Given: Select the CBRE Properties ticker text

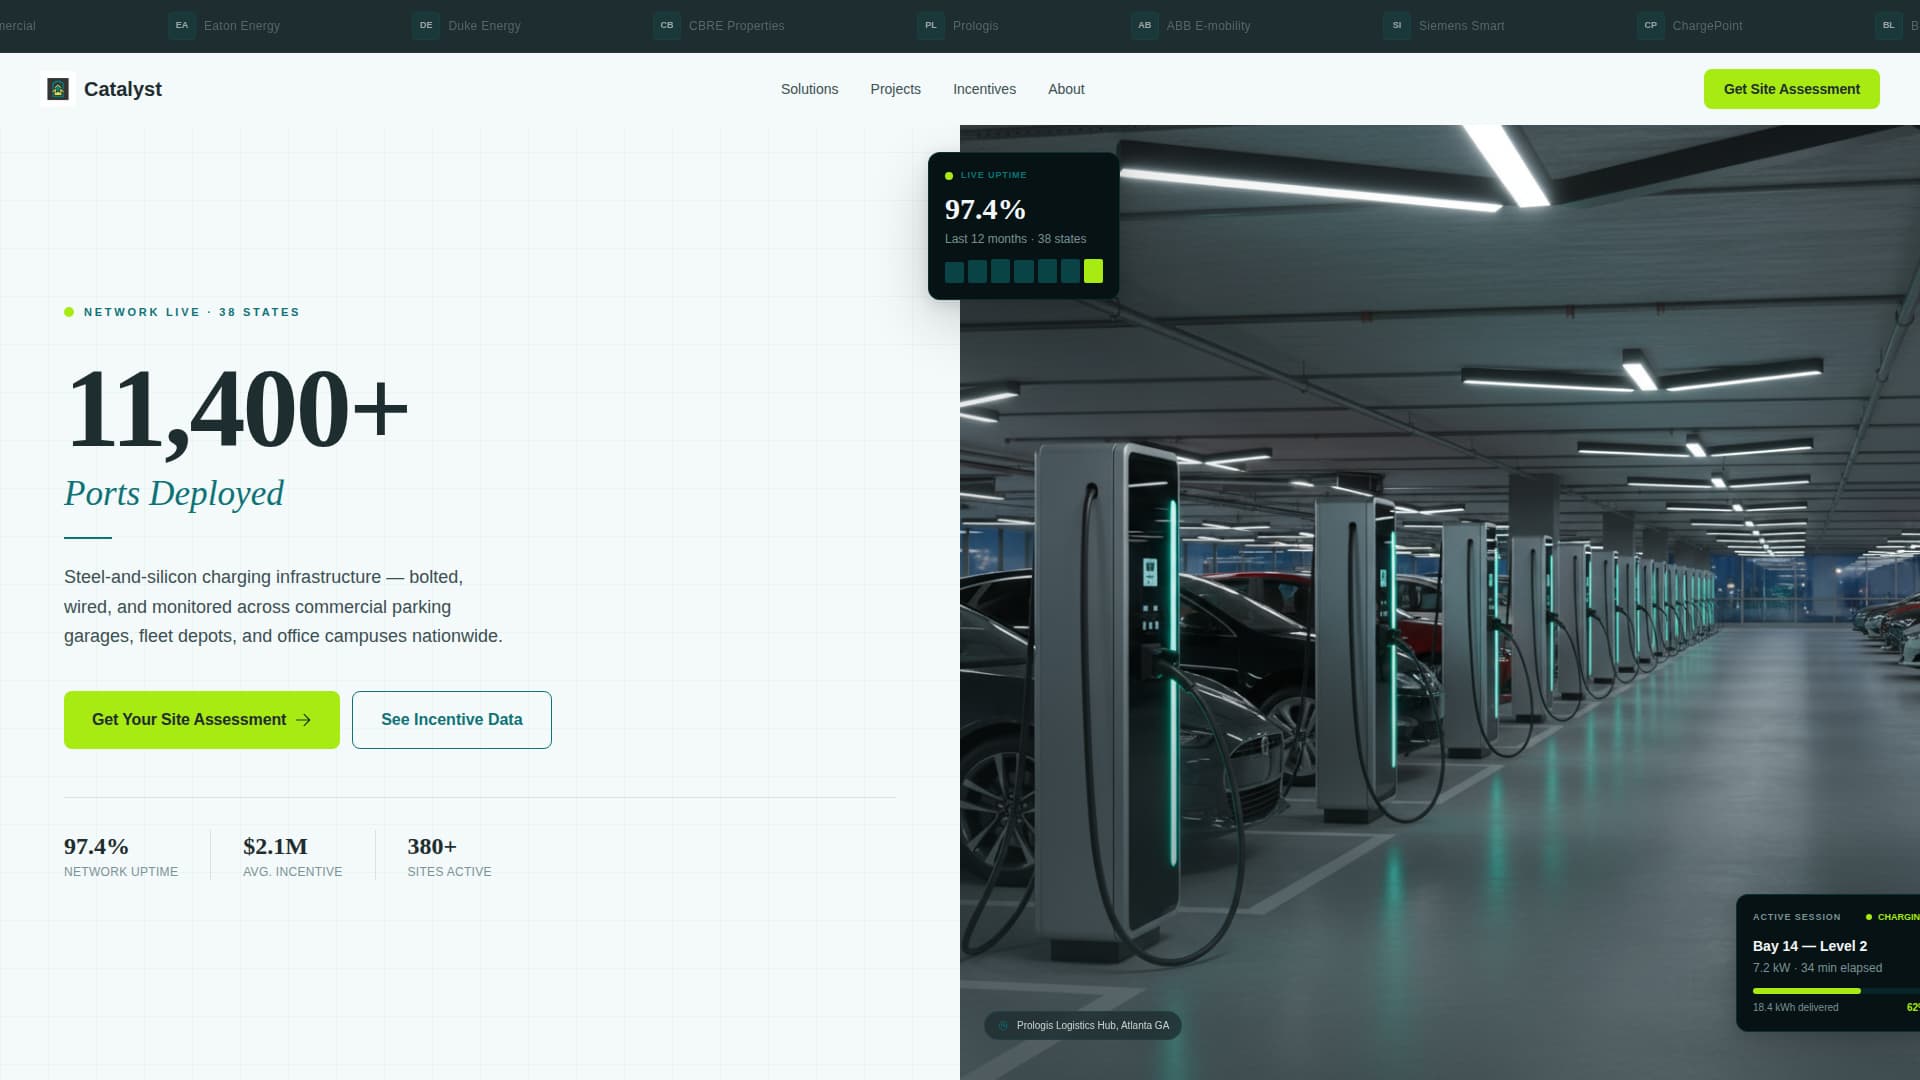Looking at the screenshot, I should (x=736, y=26).
